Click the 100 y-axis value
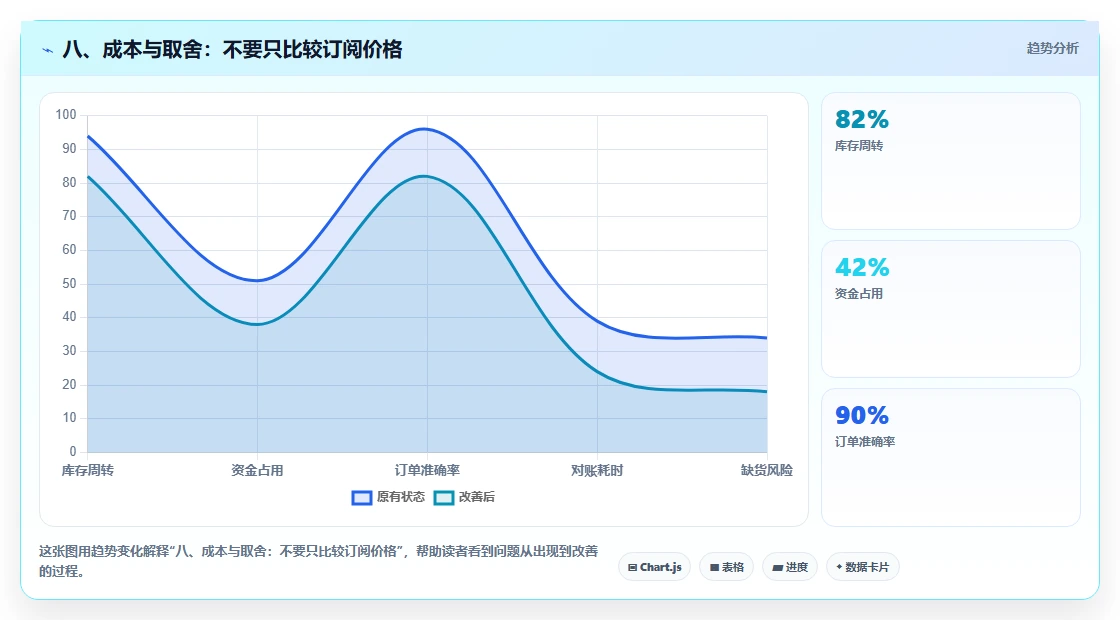The width and height of the screenshot is (1120, 620). pyautogui.click(x=66, y=115)
